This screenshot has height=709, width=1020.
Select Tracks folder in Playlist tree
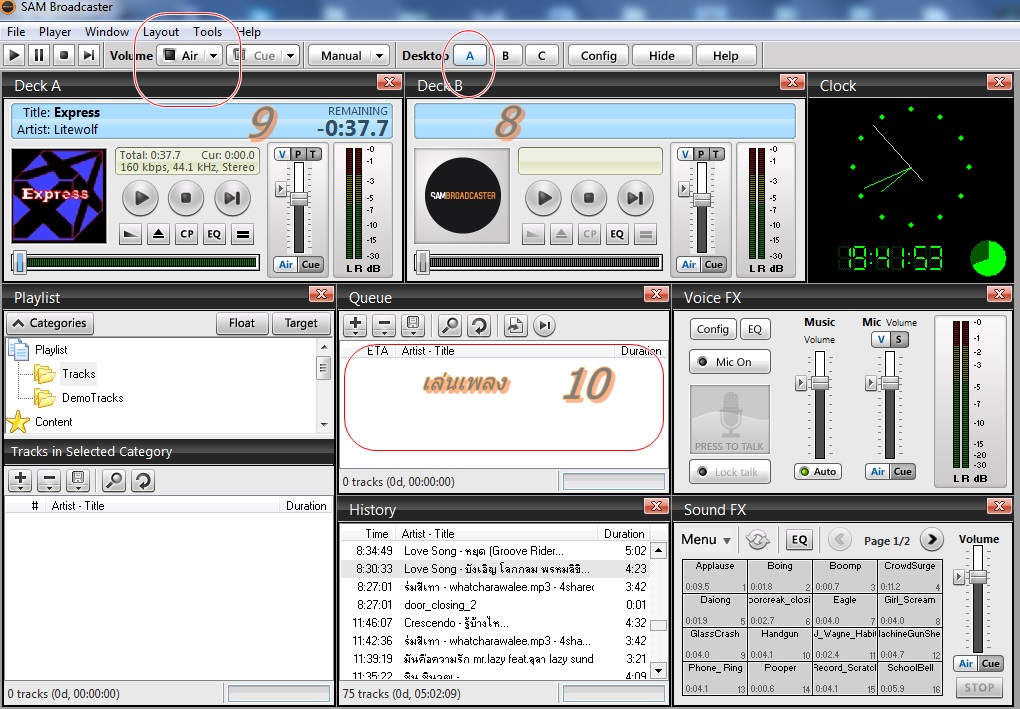click(x=79, y=373)
